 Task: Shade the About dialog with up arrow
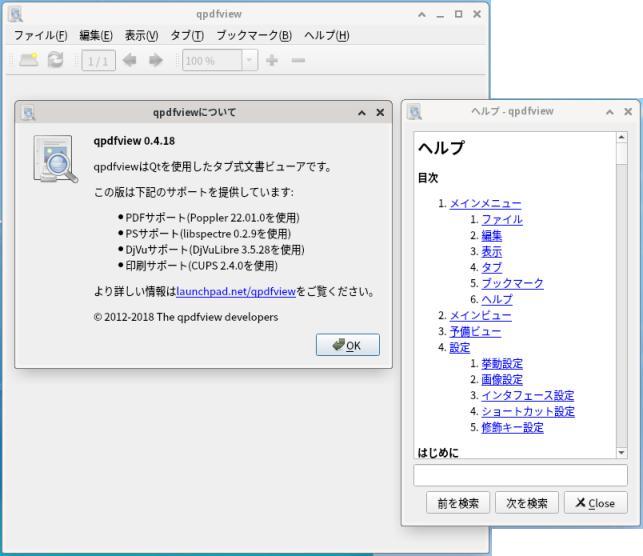tap(362, 113)
